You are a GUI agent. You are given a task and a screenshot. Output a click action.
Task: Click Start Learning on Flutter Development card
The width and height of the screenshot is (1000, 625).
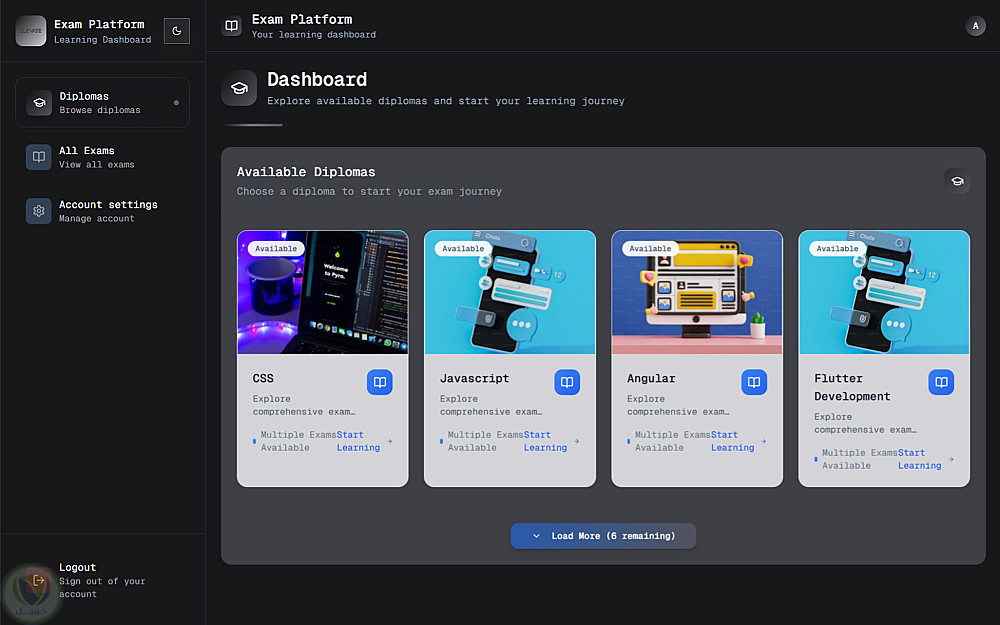coord(920,459)
